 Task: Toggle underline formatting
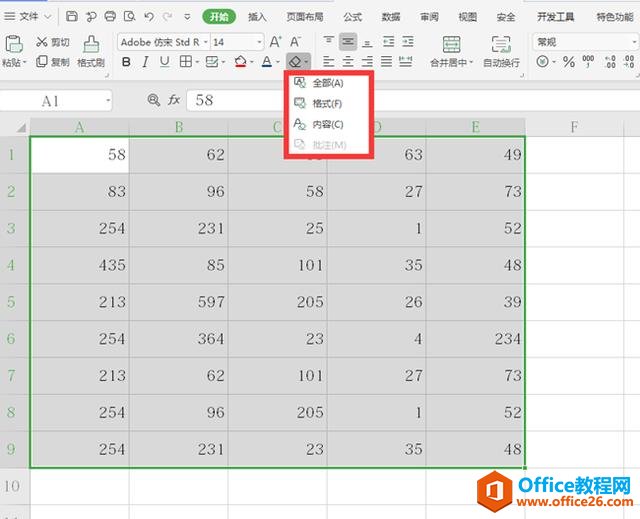[164, 62]
